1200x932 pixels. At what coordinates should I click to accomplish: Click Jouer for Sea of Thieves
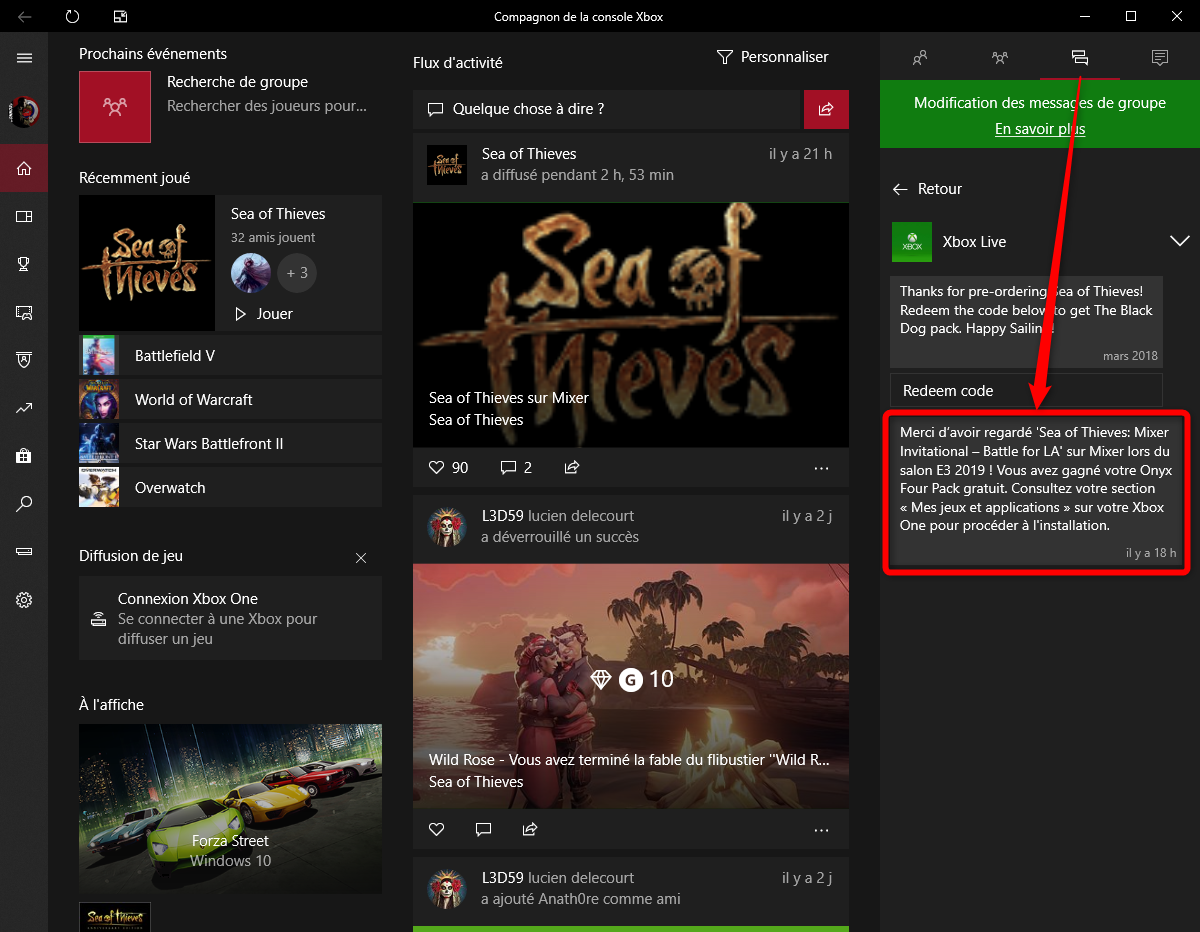263,314
